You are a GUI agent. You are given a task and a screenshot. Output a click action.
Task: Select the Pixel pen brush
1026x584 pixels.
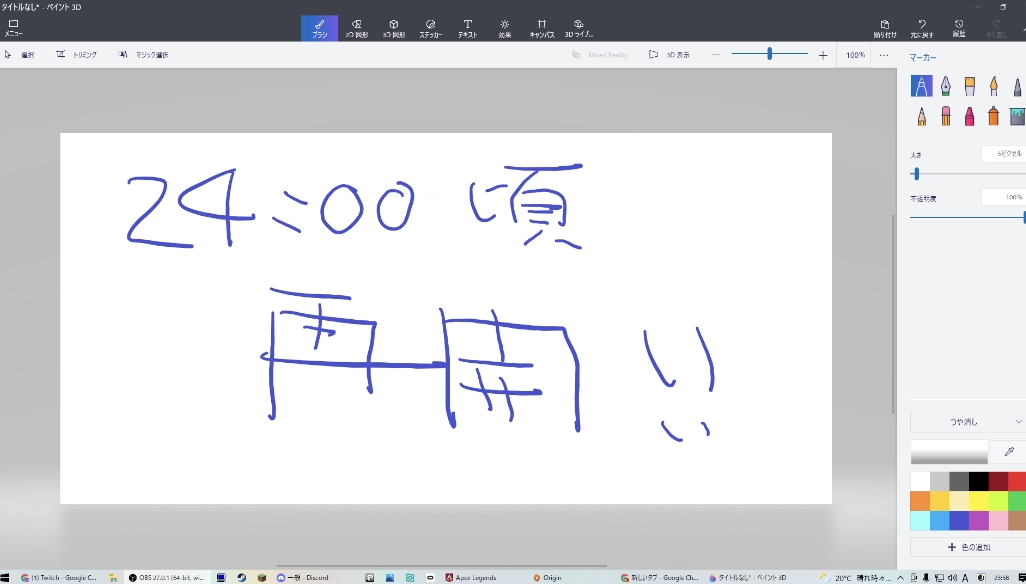click(1017, 86)
